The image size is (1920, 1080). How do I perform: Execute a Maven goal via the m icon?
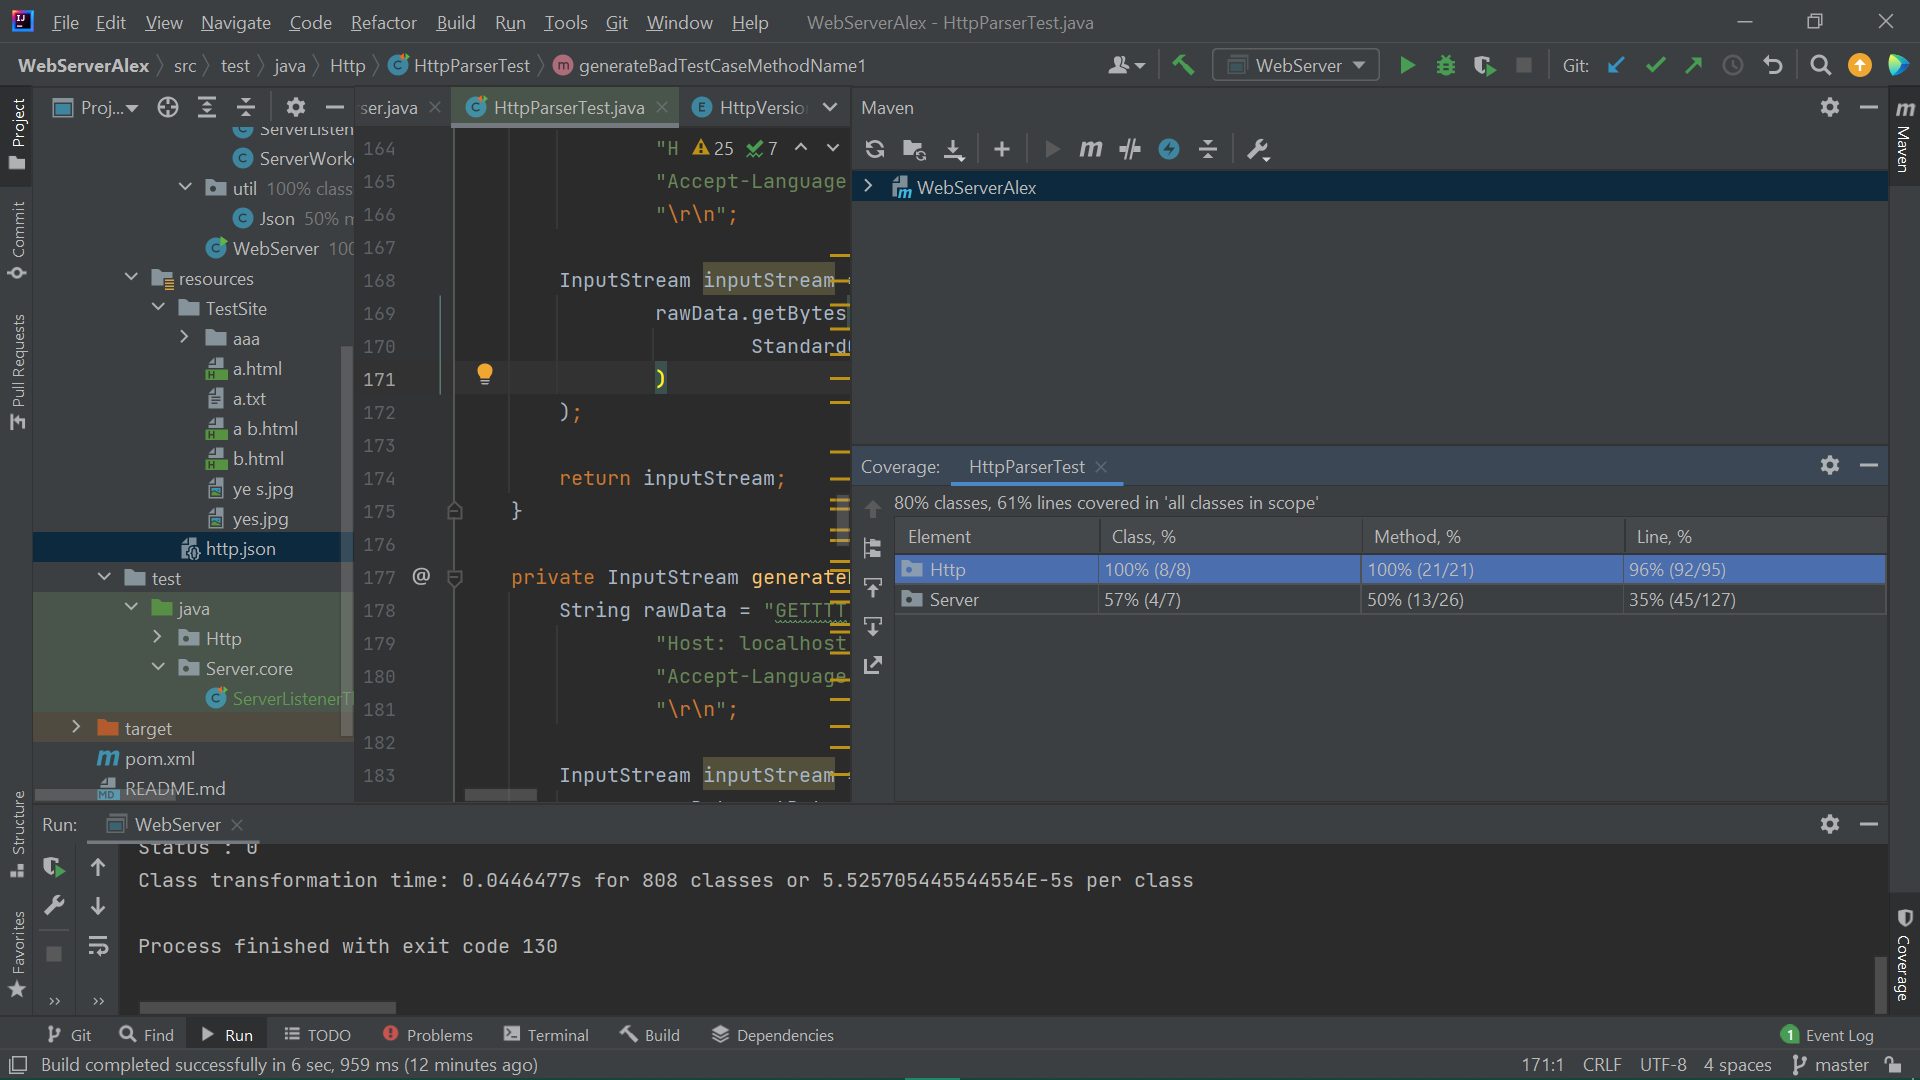(x=1090, y=148)
